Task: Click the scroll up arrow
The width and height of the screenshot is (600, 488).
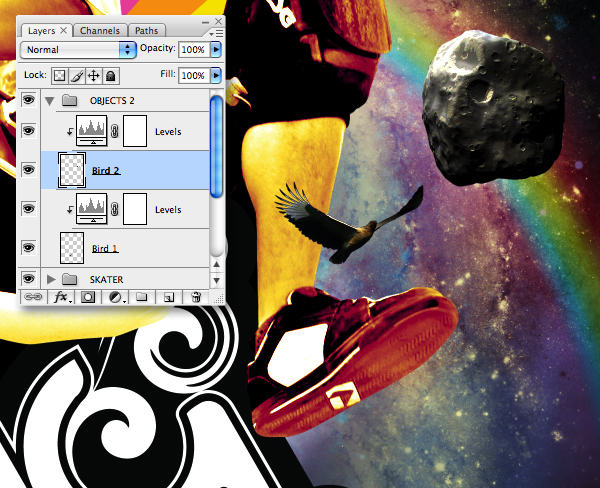Action: click(x=217, y=264)
